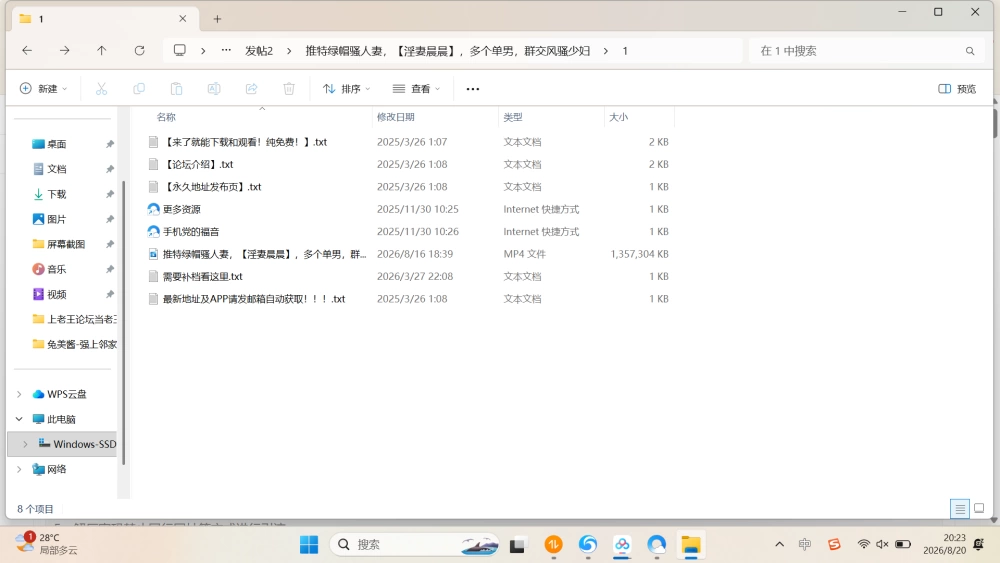
Task: Go forward with the right arrow
Action: click(x=64, y=50)
